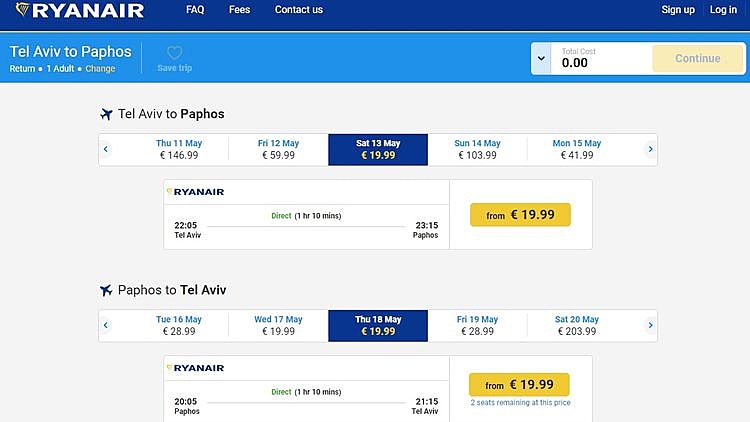Show later outbound dates with right arrow
The height and width of the screenshot is (422, 750).
(650, 150)
